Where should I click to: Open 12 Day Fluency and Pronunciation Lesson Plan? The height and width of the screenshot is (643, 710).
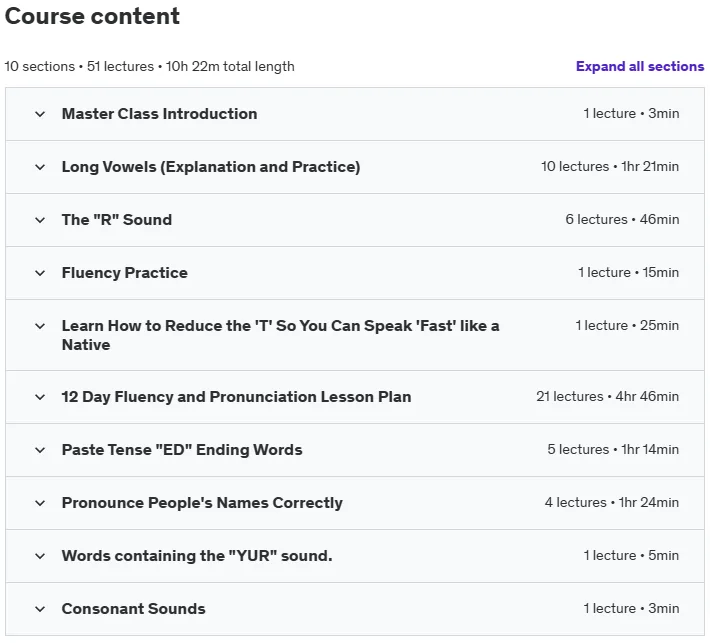236,397
